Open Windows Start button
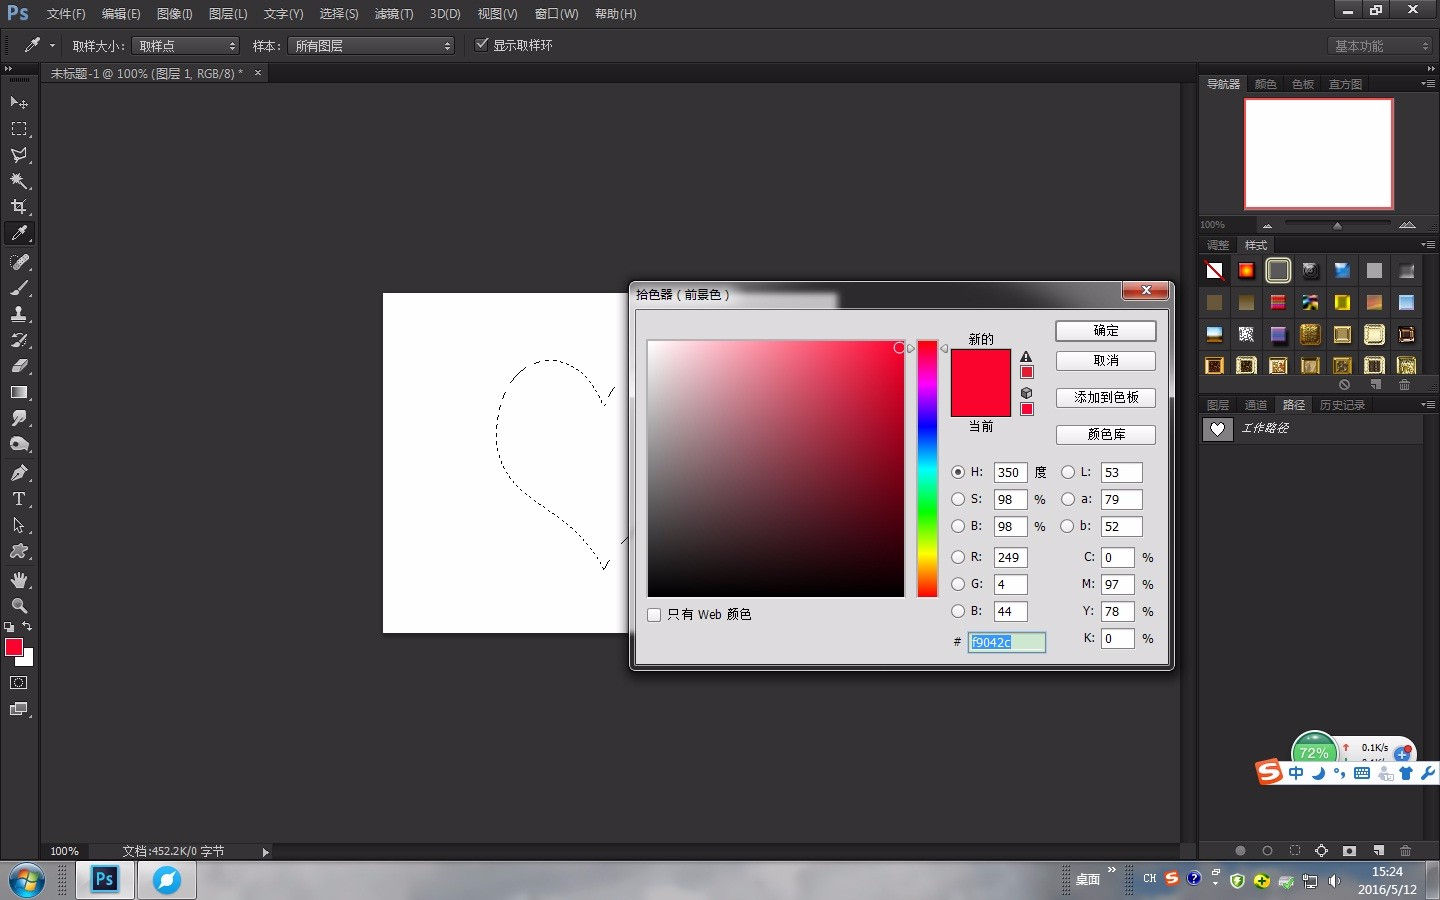 click(x=26, y=881)
